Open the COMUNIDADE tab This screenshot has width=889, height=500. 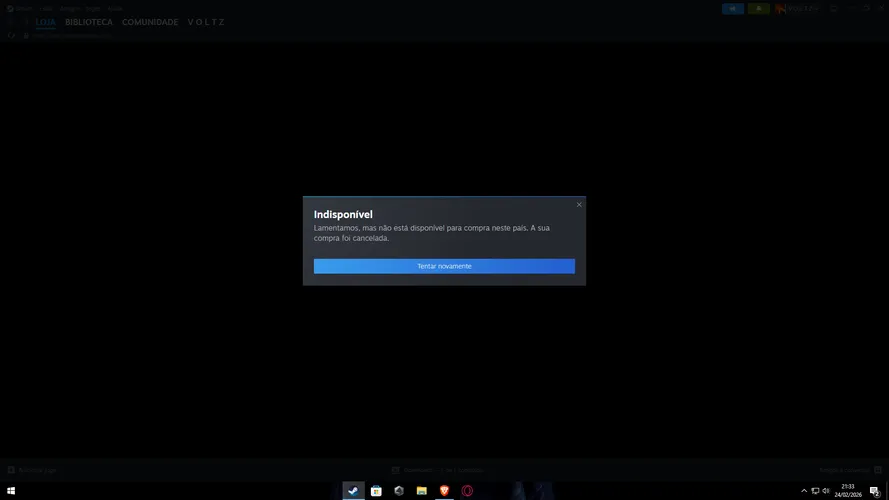150,22
